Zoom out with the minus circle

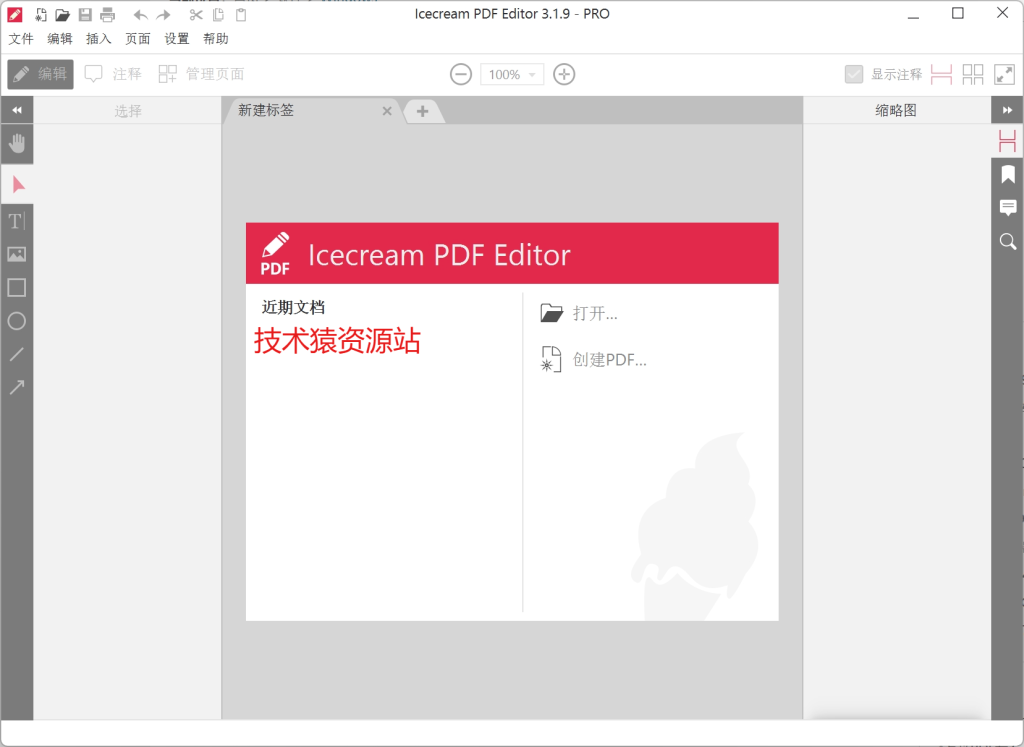coord(460,74)
